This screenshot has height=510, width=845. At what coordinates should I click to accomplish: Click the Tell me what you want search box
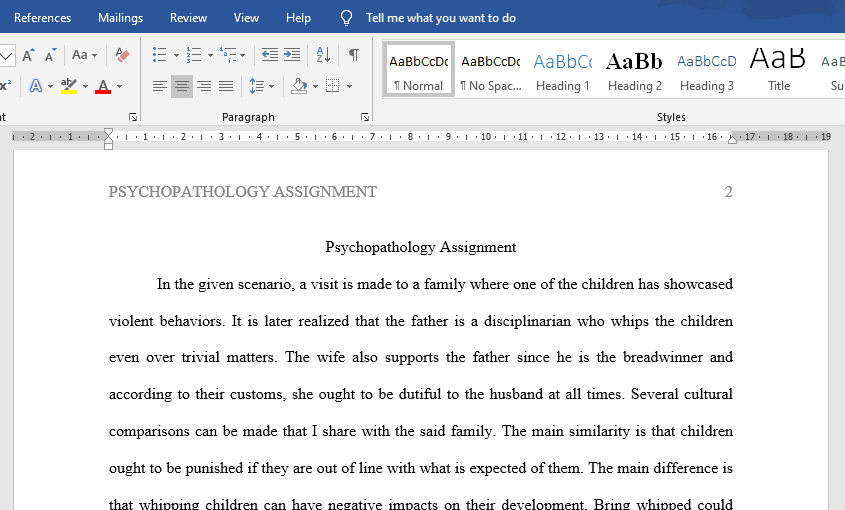click(441, 18)
